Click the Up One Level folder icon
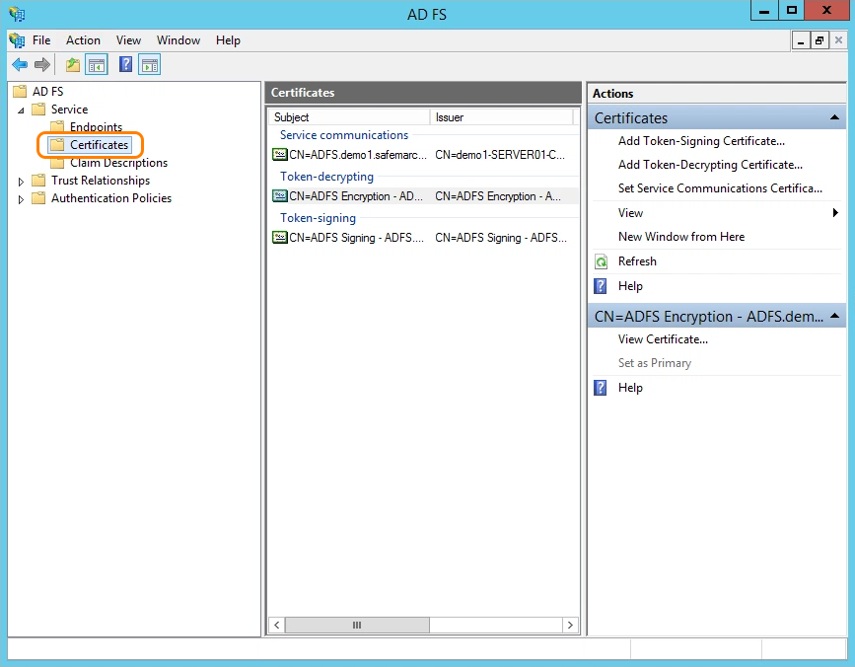Image resolution: width=855 pixels, height=667 pixels. [x=72, y=65]
